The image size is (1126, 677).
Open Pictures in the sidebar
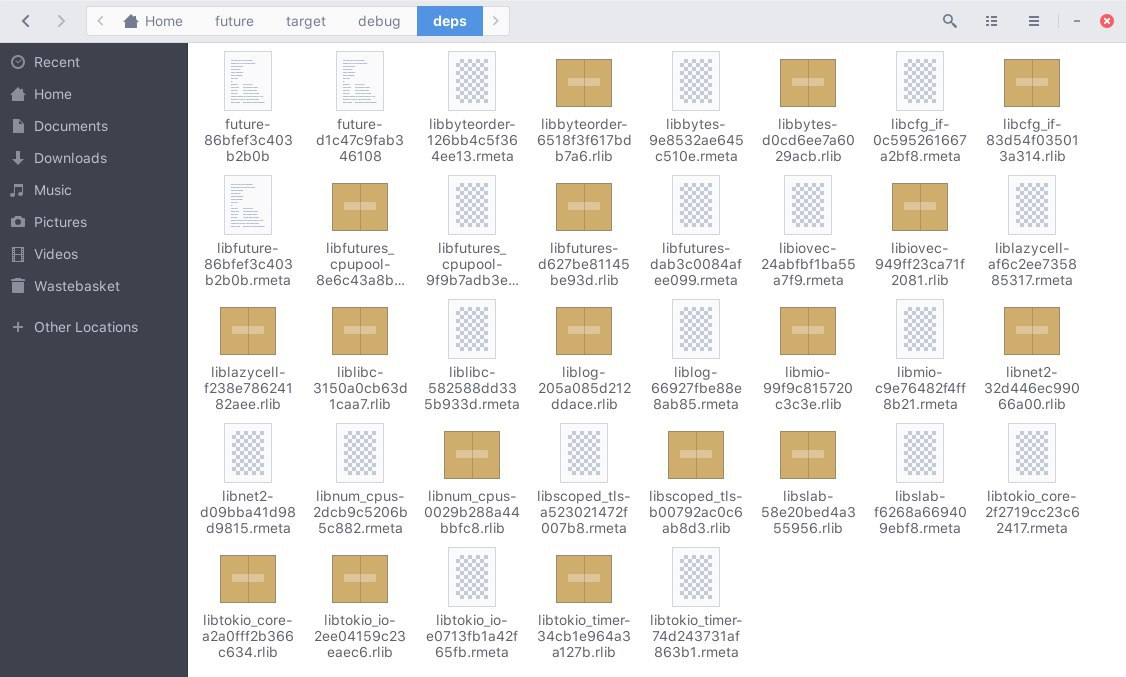(94, 222)
